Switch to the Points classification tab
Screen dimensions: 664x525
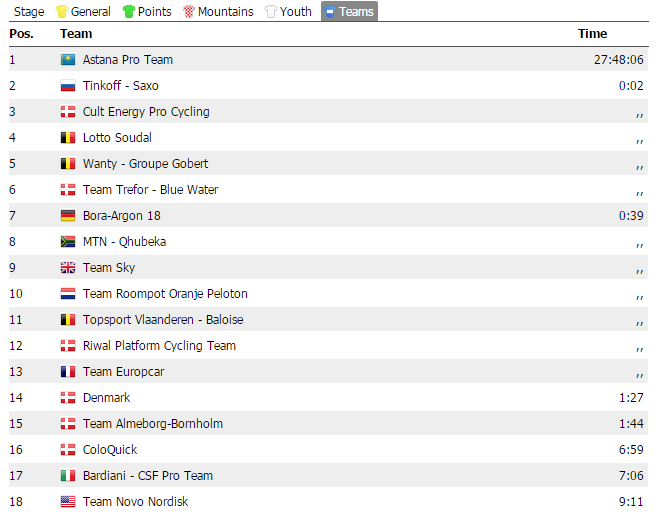[x=147, y=11]
